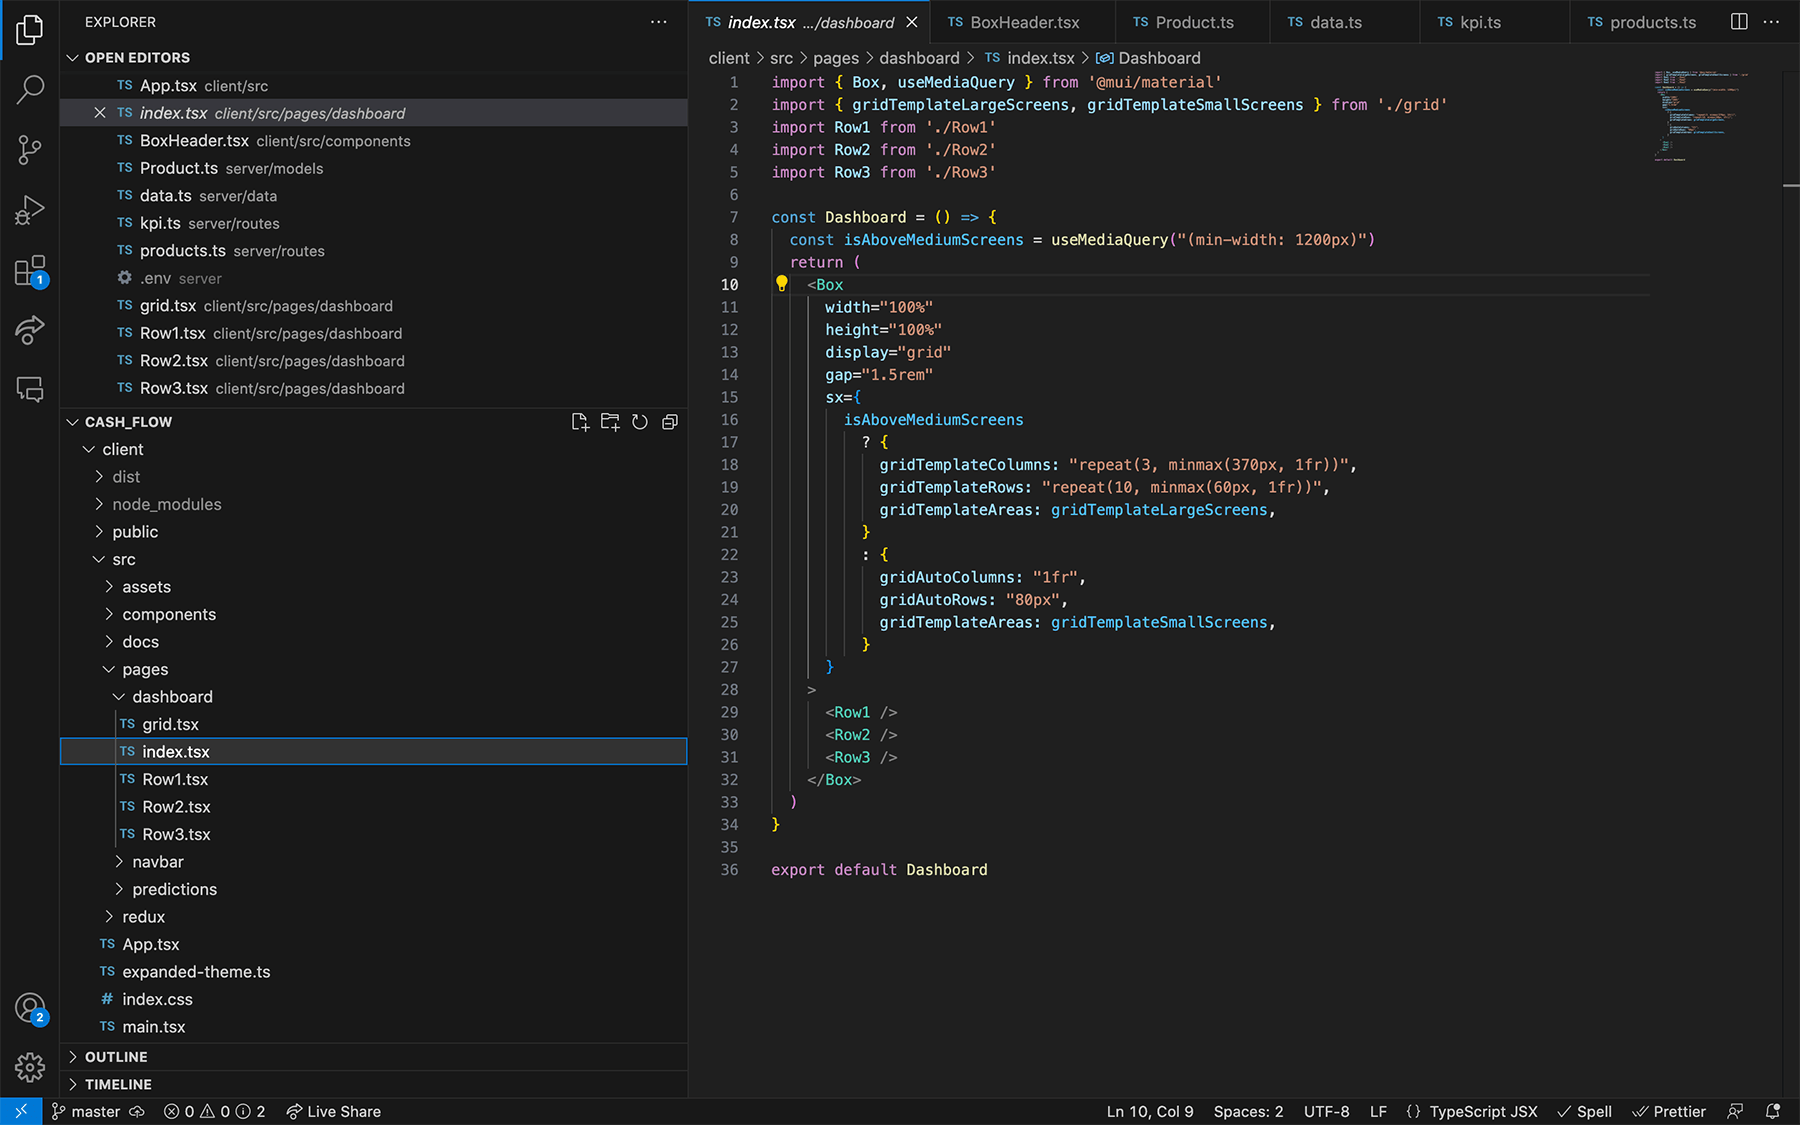Click the Spell status bar item
This screenshot has height=1125, width=1800.
[x=1584, y=1111]
